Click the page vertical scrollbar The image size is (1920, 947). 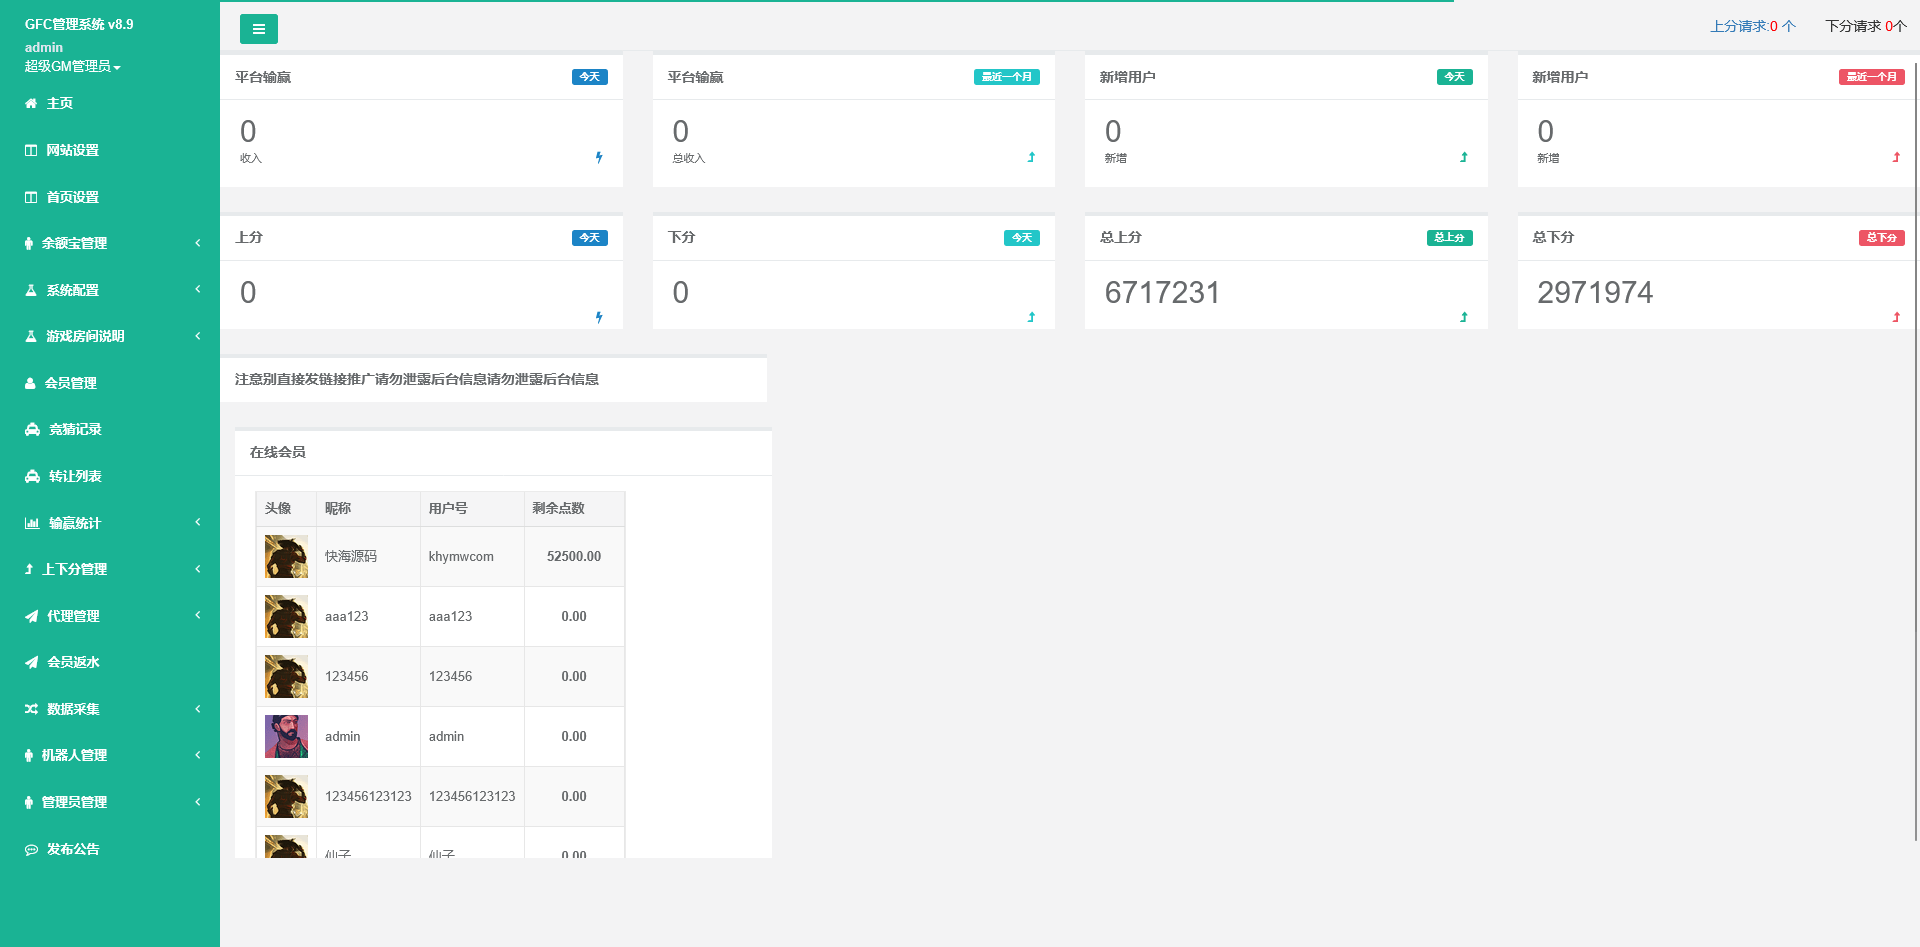[1916, 450]
